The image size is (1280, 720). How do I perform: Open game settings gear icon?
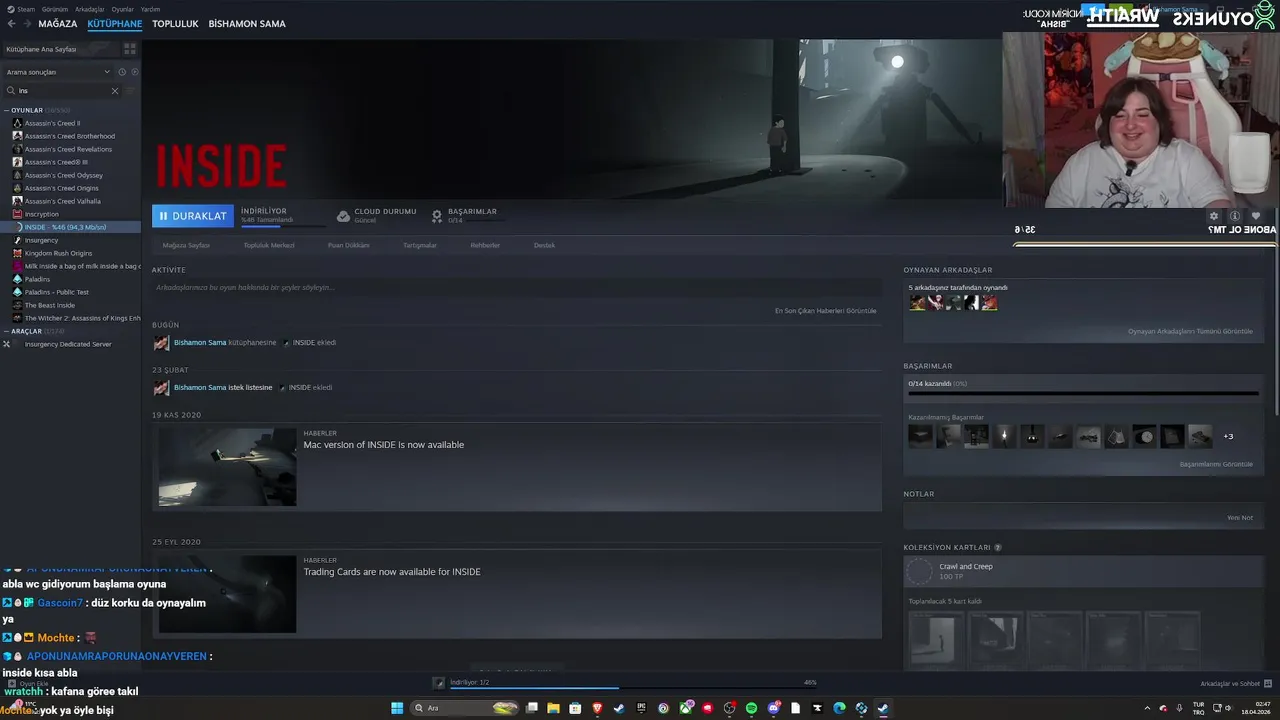coord(1214,216)
